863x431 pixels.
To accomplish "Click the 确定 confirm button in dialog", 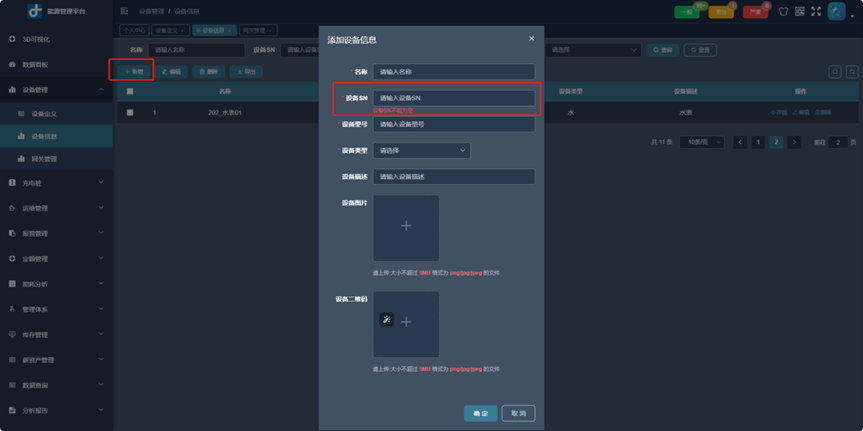I will click(480, 413).
